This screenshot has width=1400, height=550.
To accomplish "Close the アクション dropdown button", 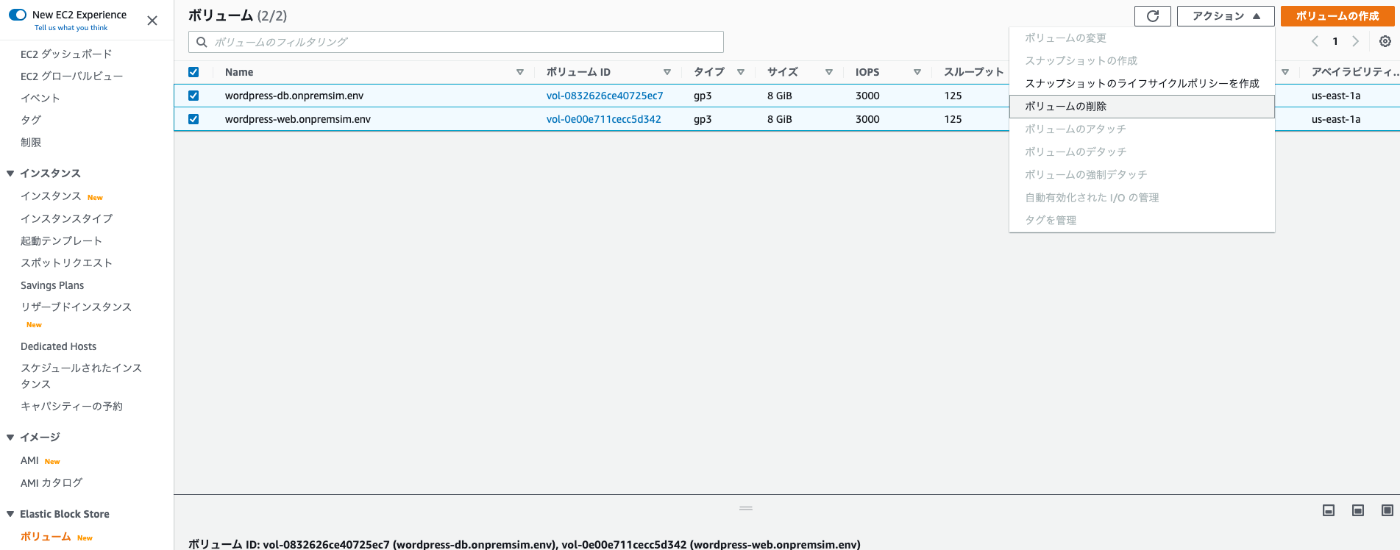I will [x=1226, y=16].
